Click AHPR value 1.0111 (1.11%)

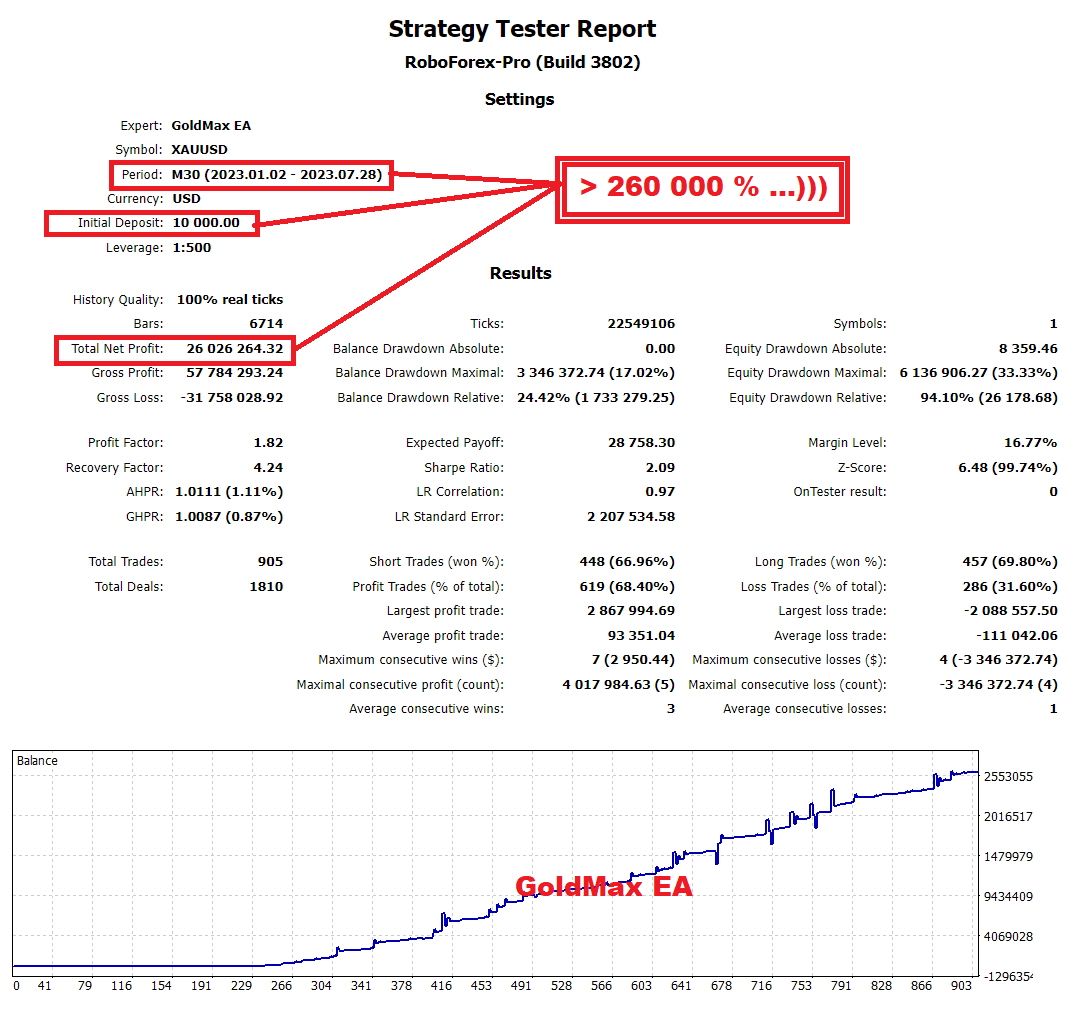229,492
